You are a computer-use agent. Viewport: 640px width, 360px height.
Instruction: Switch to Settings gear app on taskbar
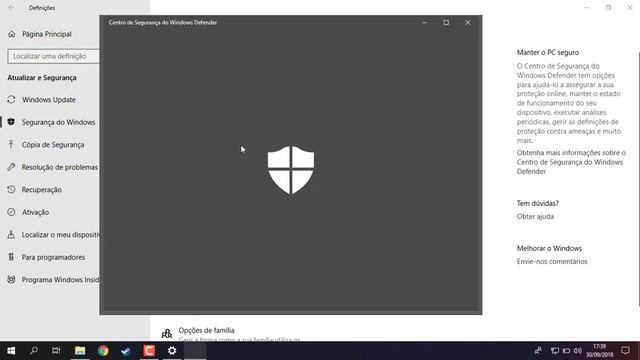[172, 351]
